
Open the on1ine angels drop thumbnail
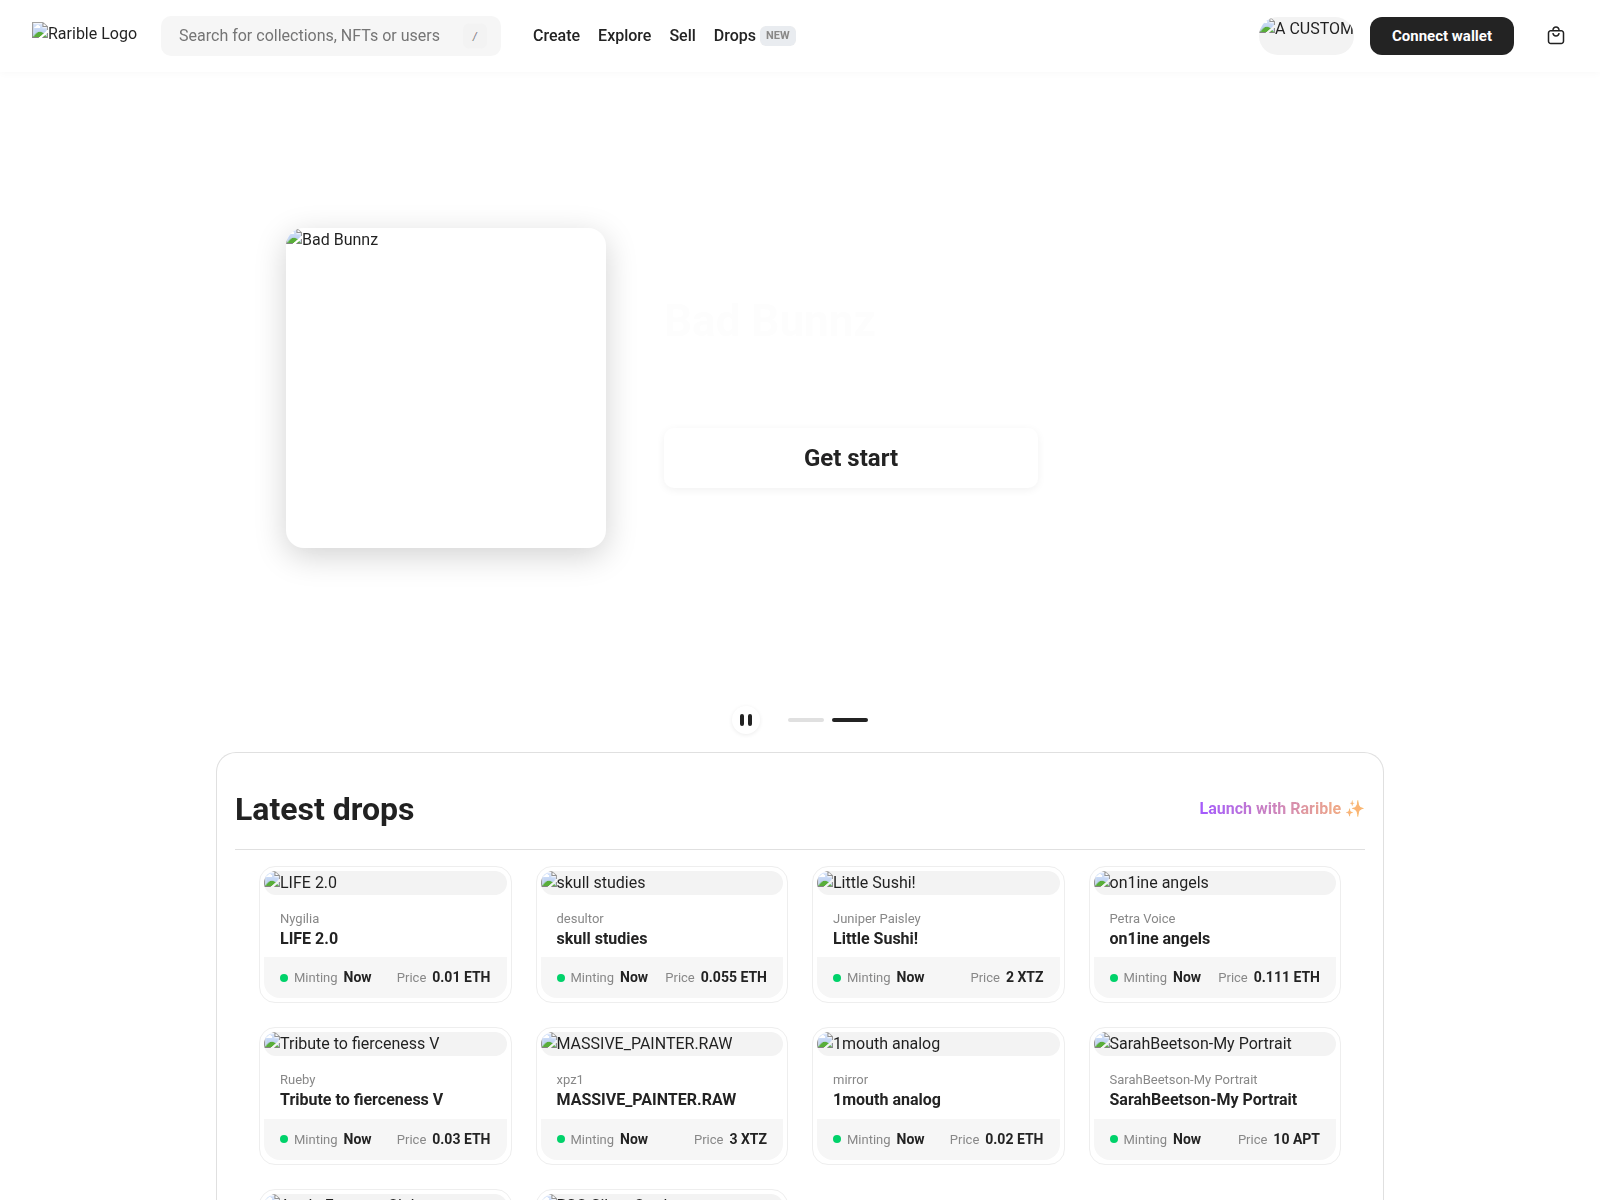pos(1215,883)
